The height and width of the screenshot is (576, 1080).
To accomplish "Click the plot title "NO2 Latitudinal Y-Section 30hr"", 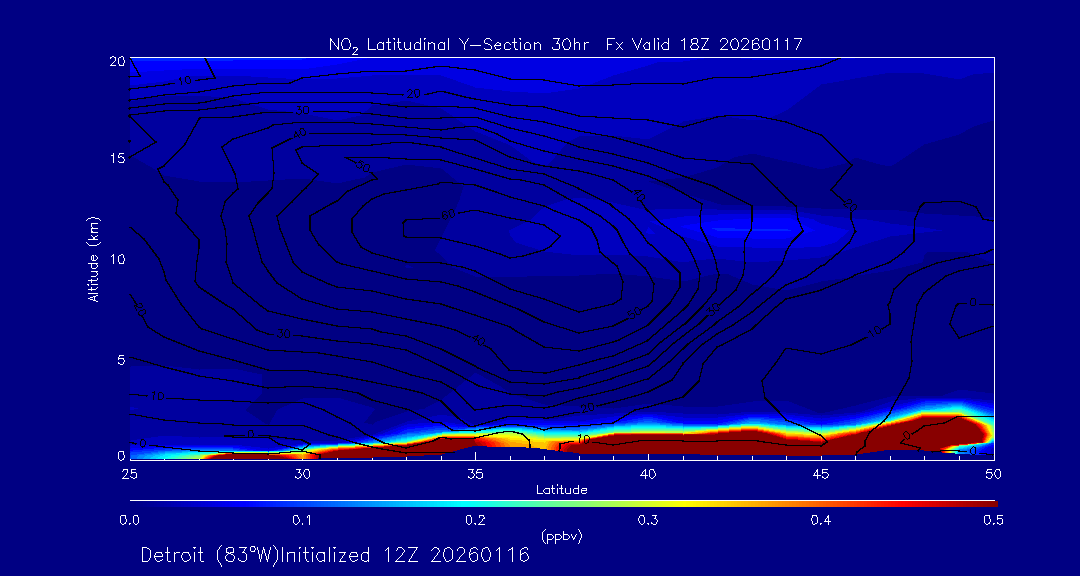I will pos(459,45).
